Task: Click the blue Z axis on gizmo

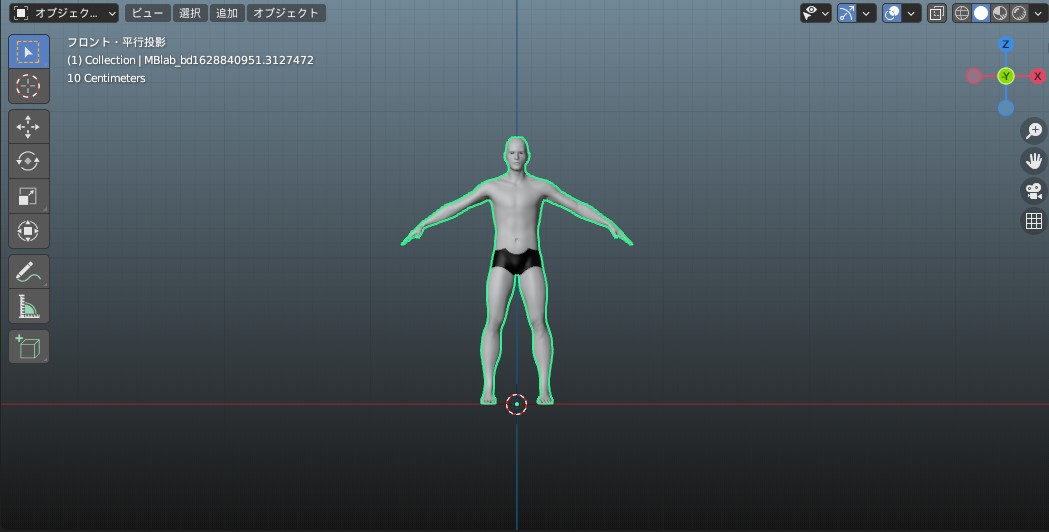Action: [1006, 44]
